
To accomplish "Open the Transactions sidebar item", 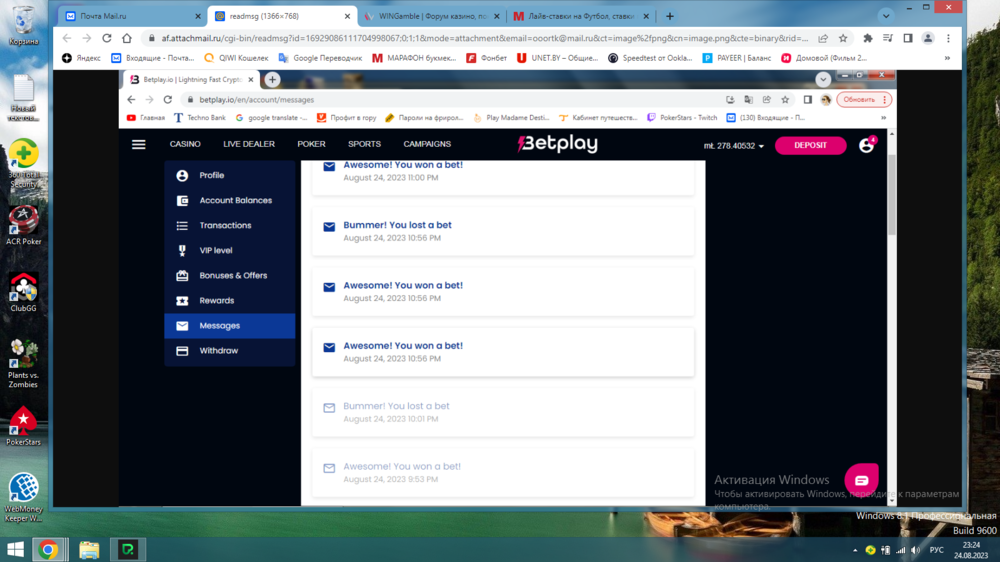I will [225, 226].
